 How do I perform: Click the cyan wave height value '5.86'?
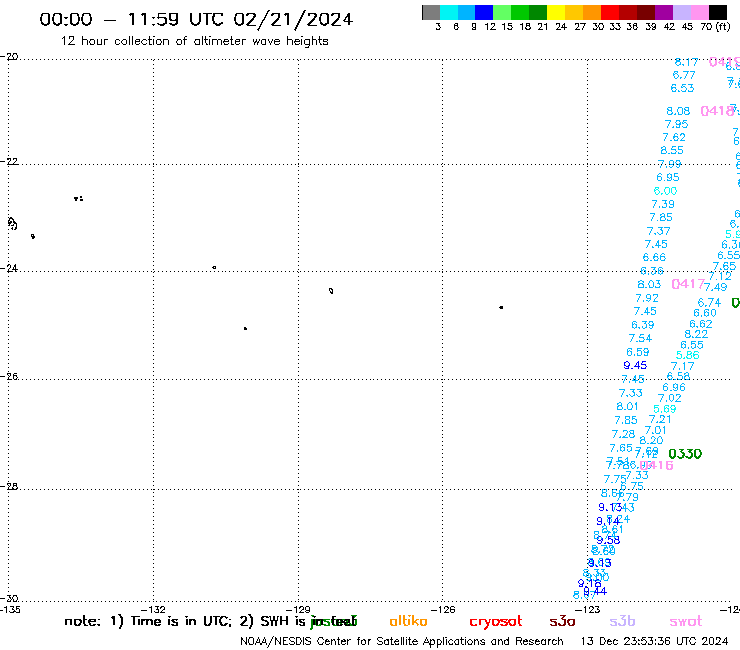pos(688,355)
